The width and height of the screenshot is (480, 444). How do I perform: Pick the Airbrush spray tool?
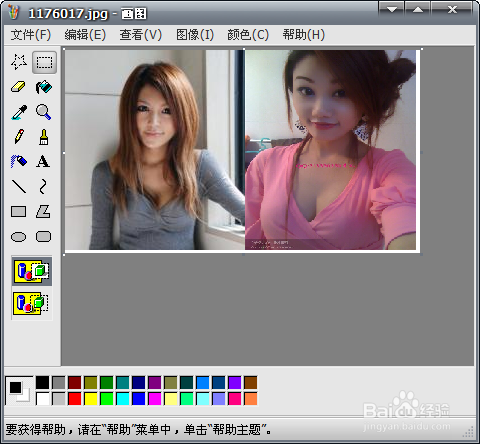pyautogui.click(x=19, y=161)
